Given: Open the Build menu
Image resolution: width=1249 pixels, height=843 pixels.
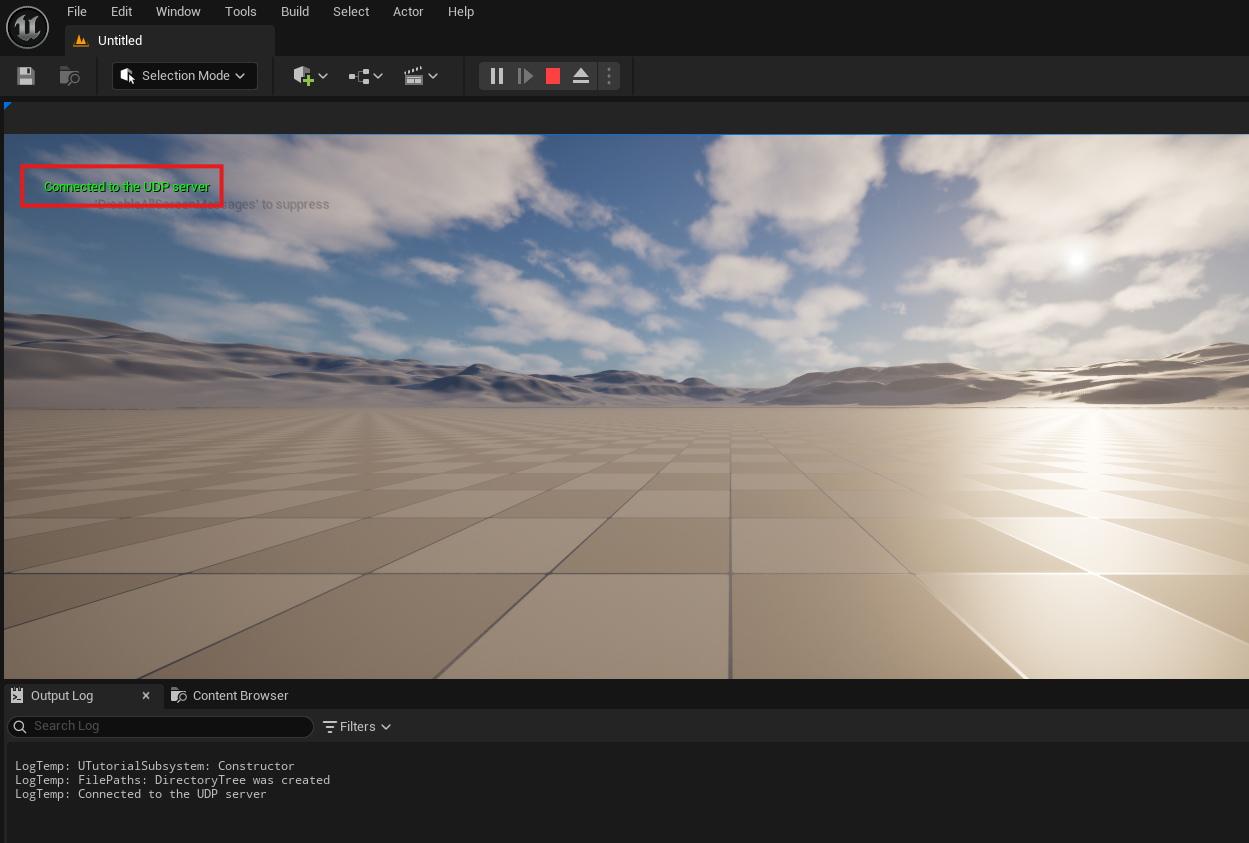Looking at the screenshot, I should coord(295,12).
